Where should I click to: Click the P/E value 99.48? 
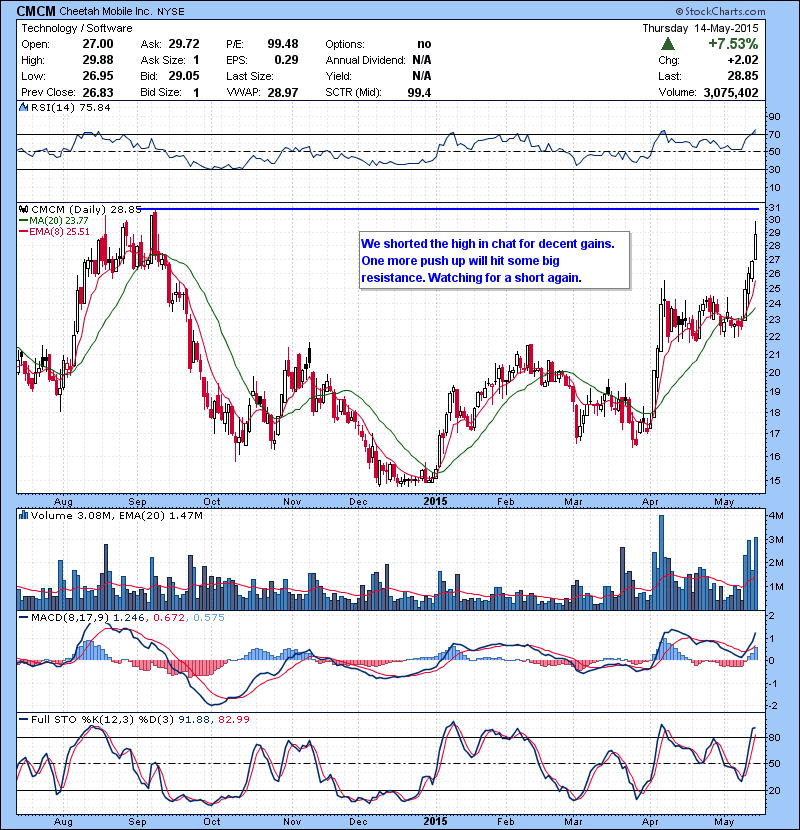click(x=283, y=44)
